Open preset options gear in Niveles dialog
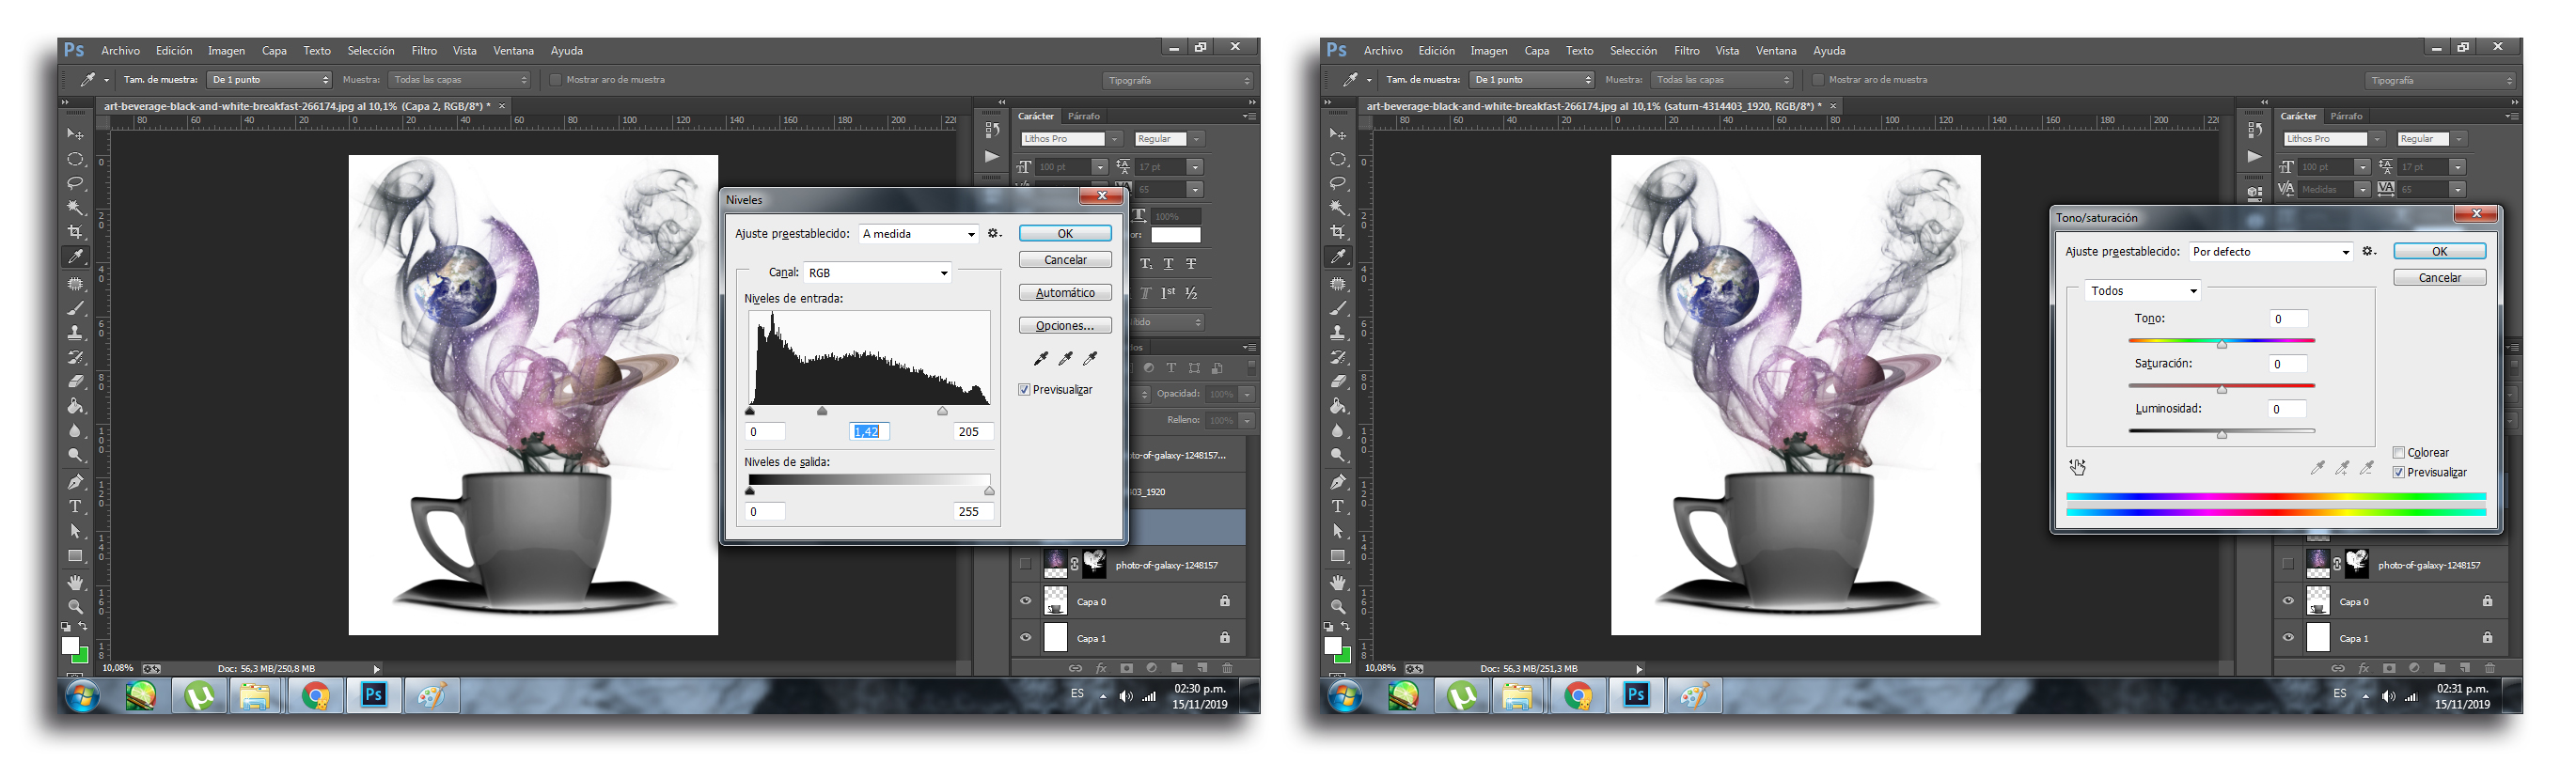 coord(994,233)
